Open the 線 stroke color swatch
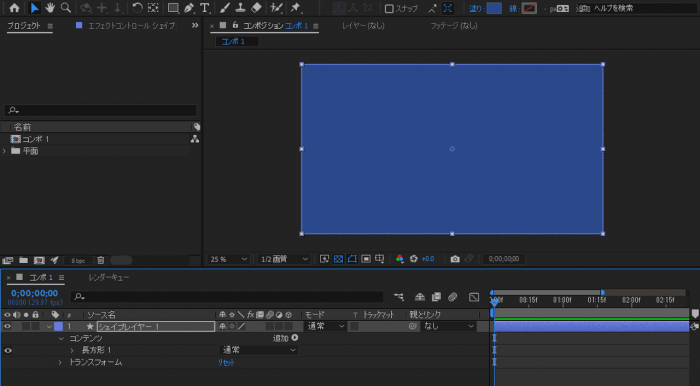The width and height of the screenshot is (700, 386). (x=529, y=8)
